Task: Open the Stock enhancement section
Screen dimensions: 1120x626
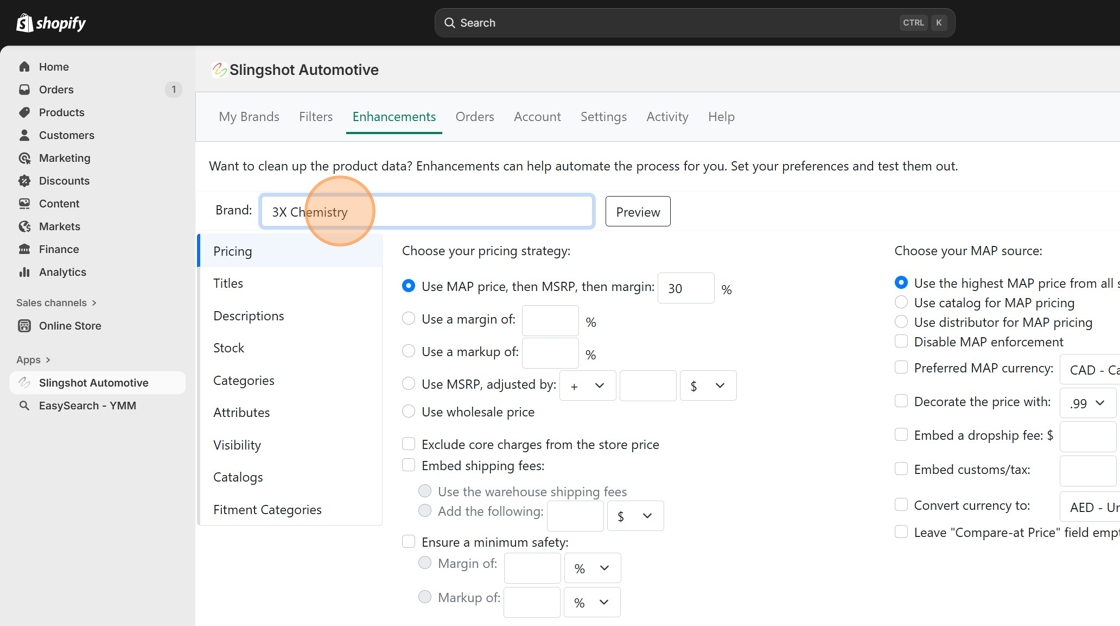Action: [291, 348]
